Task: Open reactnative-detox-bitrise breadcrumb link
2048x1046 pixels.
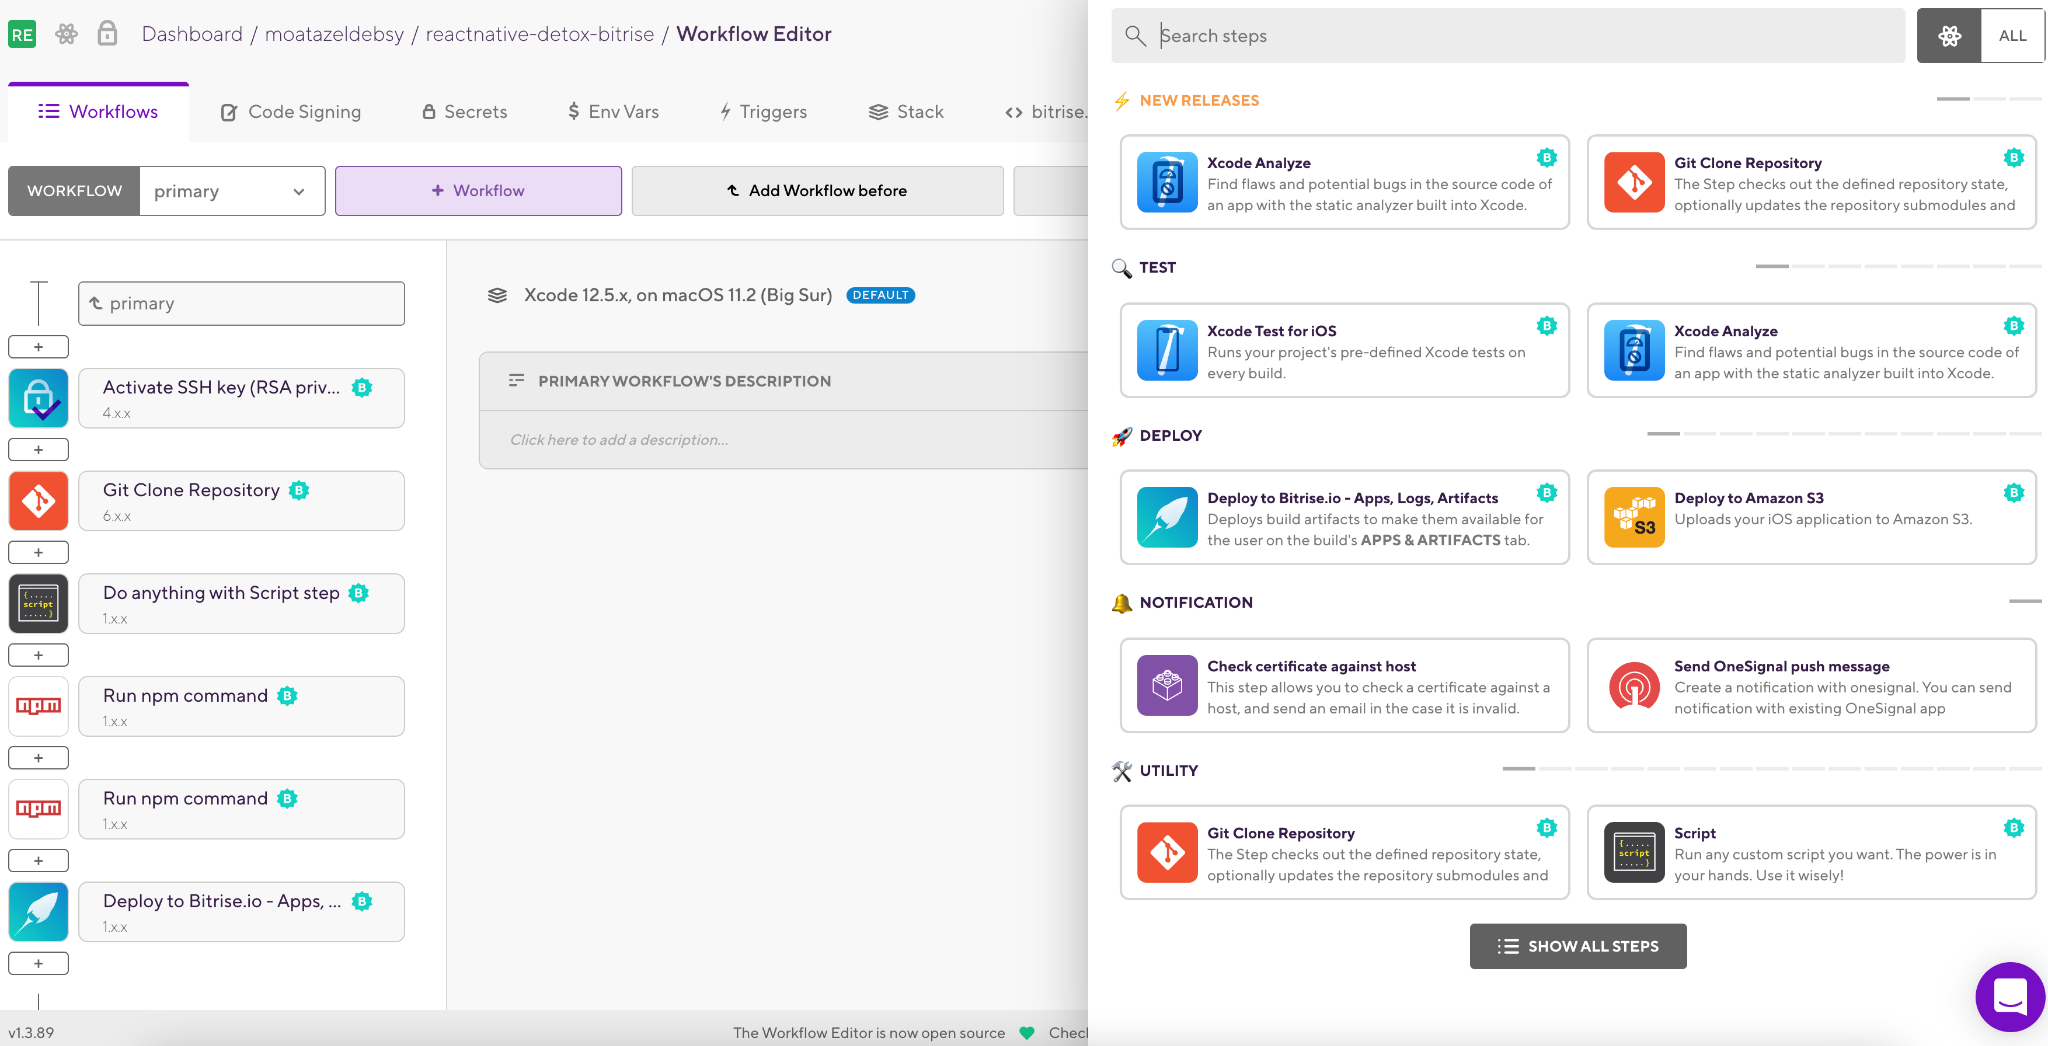Action: (x=540, y=34)
